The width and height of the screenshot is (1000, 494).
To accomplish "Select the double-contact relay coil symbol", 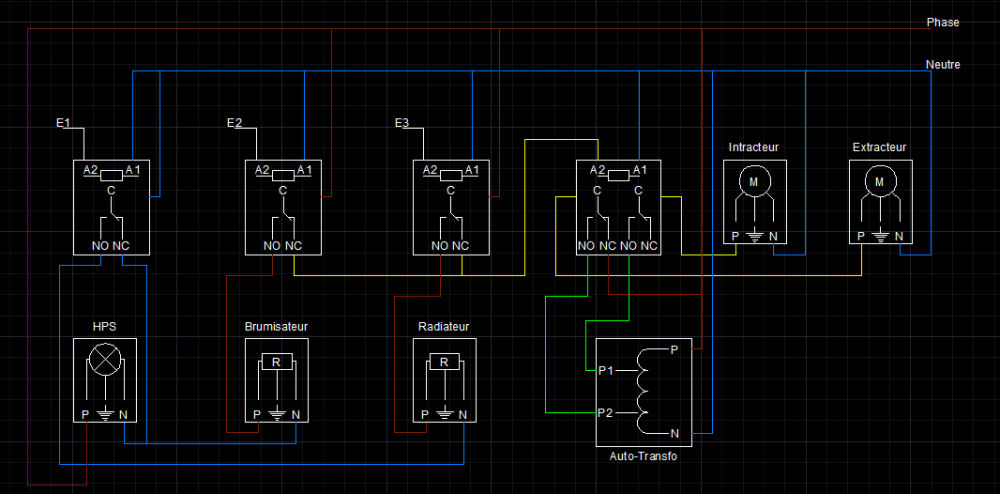I will (618, 176).
